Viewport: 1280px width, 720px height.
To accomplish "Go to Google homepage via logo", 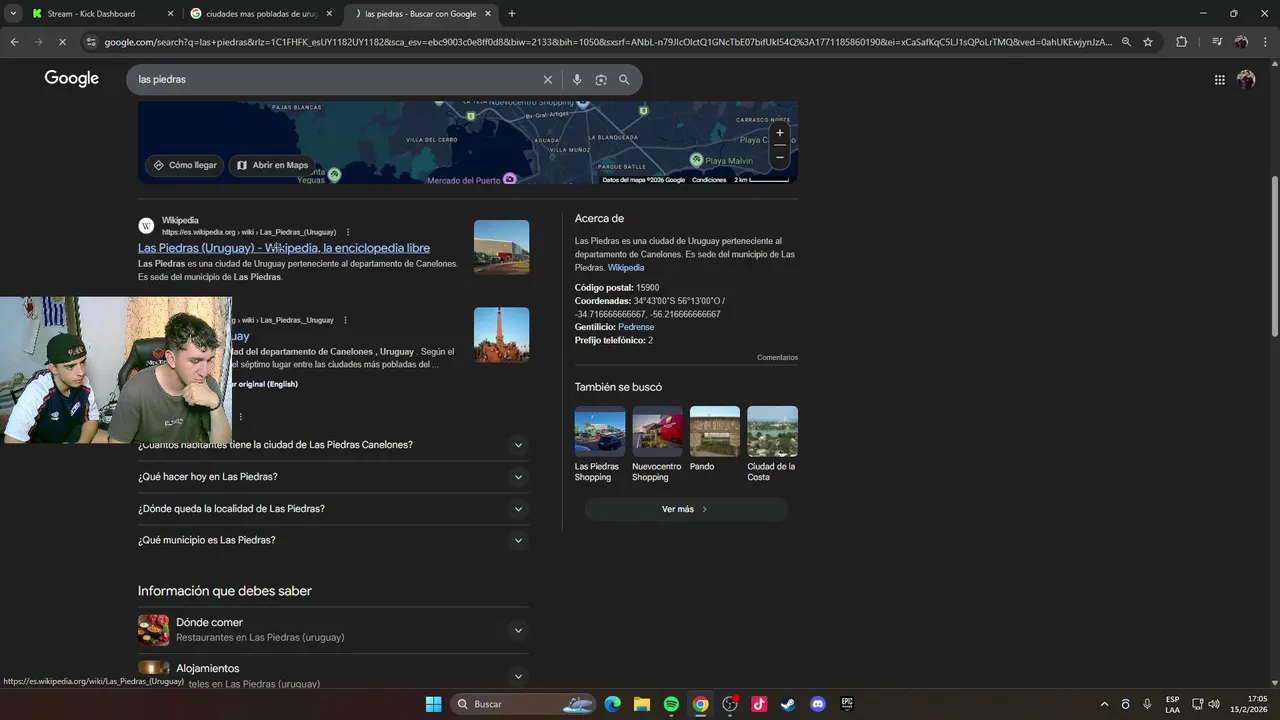I will (x=72, y=79).
